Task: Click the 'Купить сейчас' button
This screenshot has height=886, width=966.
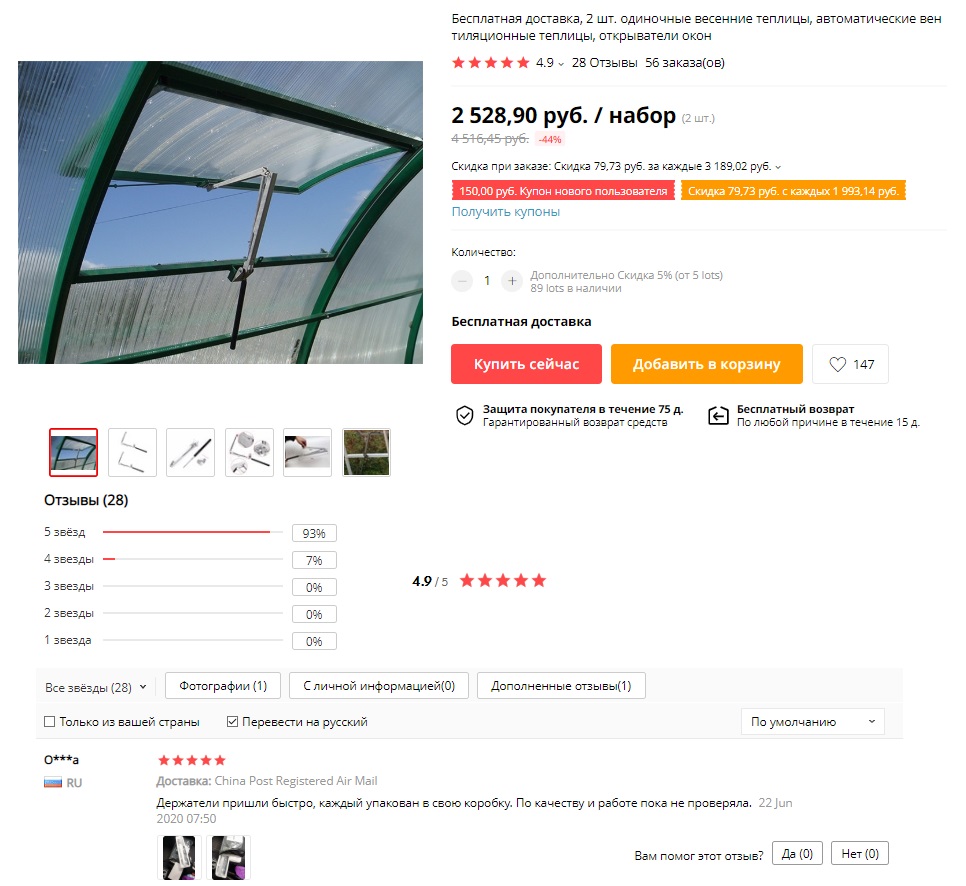Action: point(526,364)
